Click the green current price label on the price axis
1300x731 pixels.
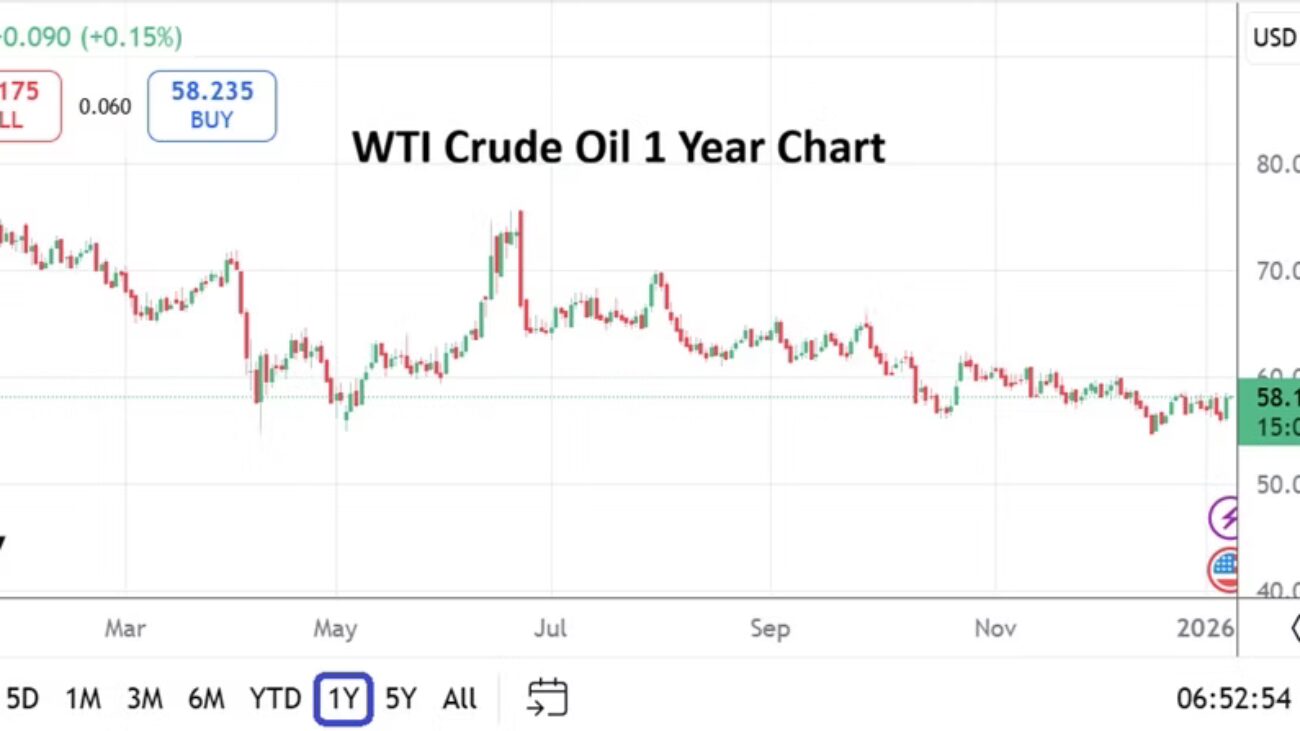point(1269,411)
